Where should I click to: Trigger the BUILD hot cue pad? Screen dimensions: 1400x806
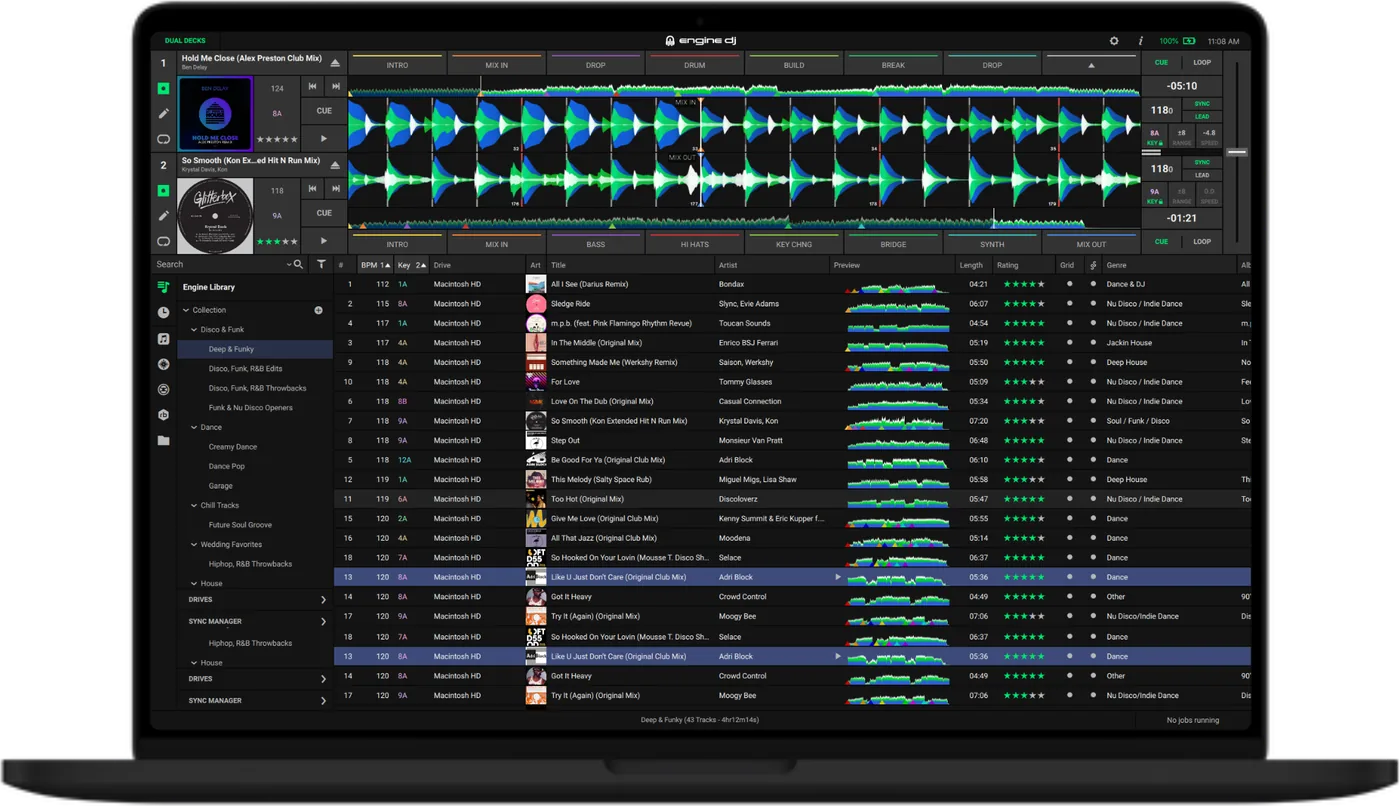tap(794, 64)
